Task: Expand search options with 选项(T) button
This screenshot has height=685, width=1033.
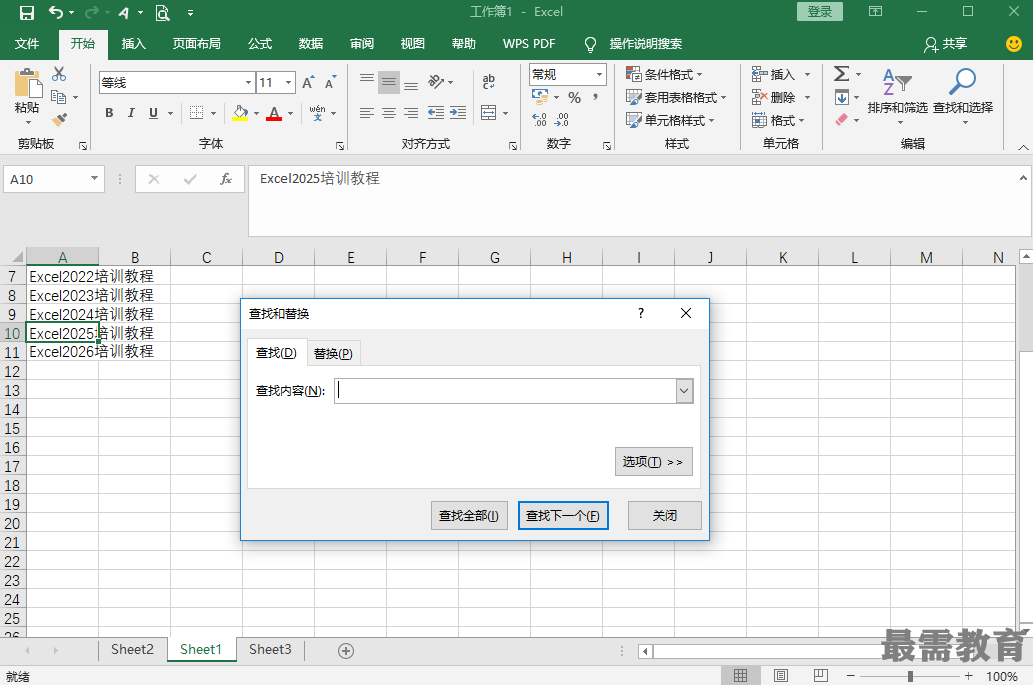Action: coord(653,462)
